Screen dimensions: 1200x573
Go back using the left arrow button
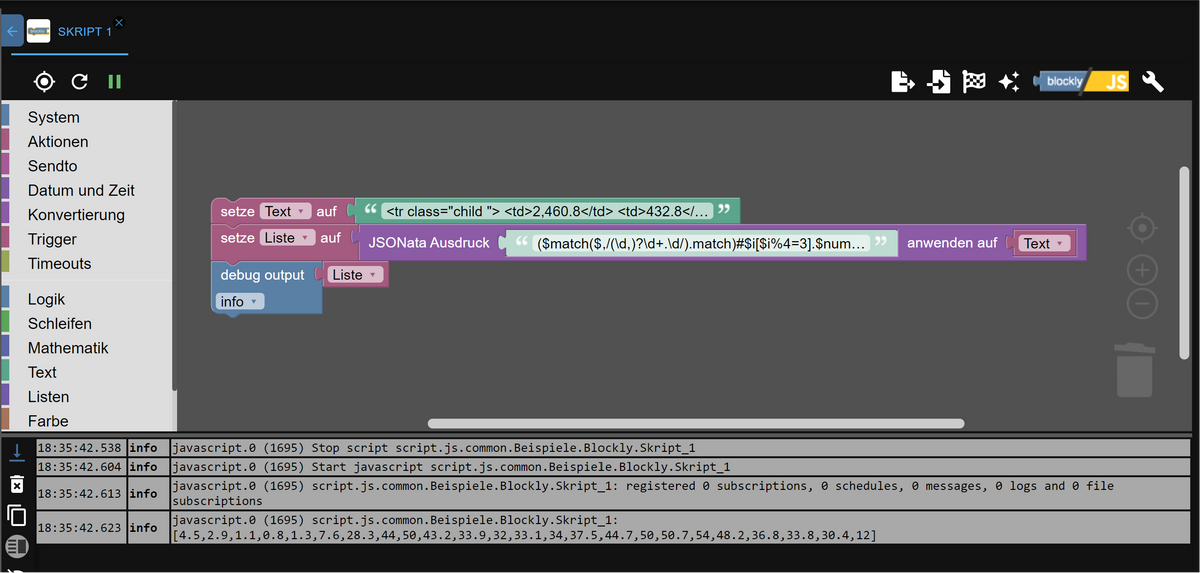point(11,31)
